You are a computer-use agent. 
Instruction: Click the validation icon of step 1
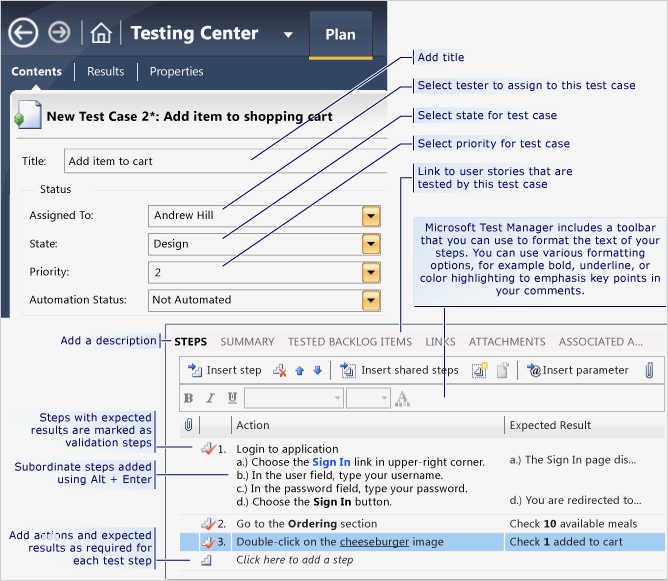point(208,449)
